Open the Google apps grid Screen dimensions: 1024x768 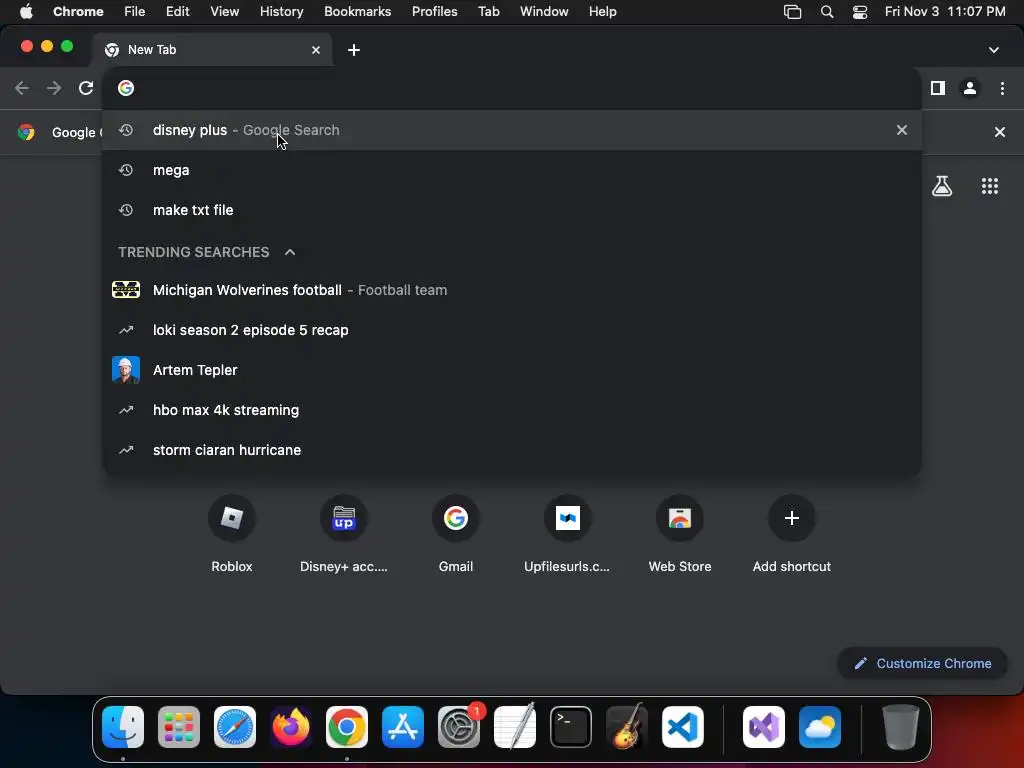[x=990, y=186]
